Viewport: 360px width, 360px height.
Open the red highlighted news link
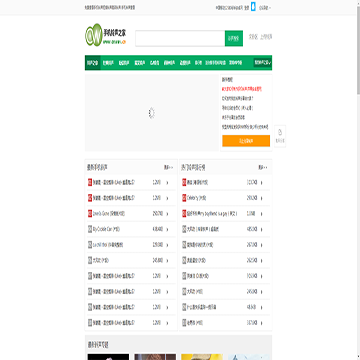(242, 89)
